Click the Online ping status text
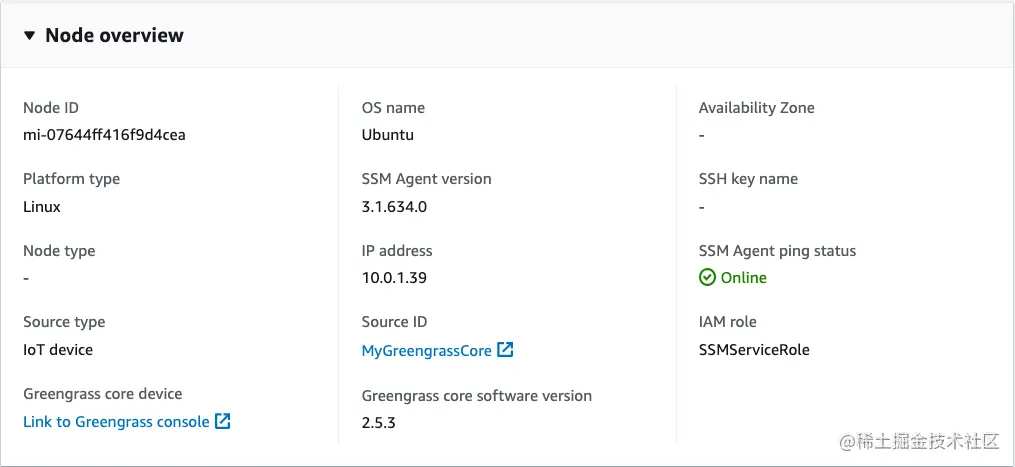Screen dimensions: 1015x467 (x=744, y=278)
